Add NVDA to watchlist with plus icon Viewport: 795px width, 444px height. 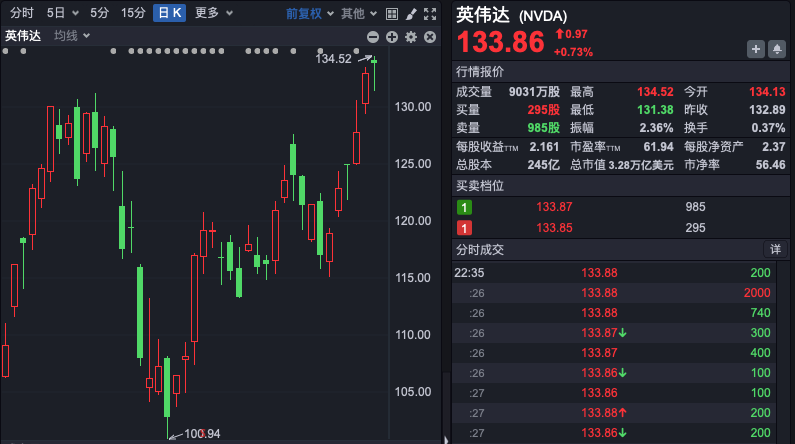(x=756, y=48)
